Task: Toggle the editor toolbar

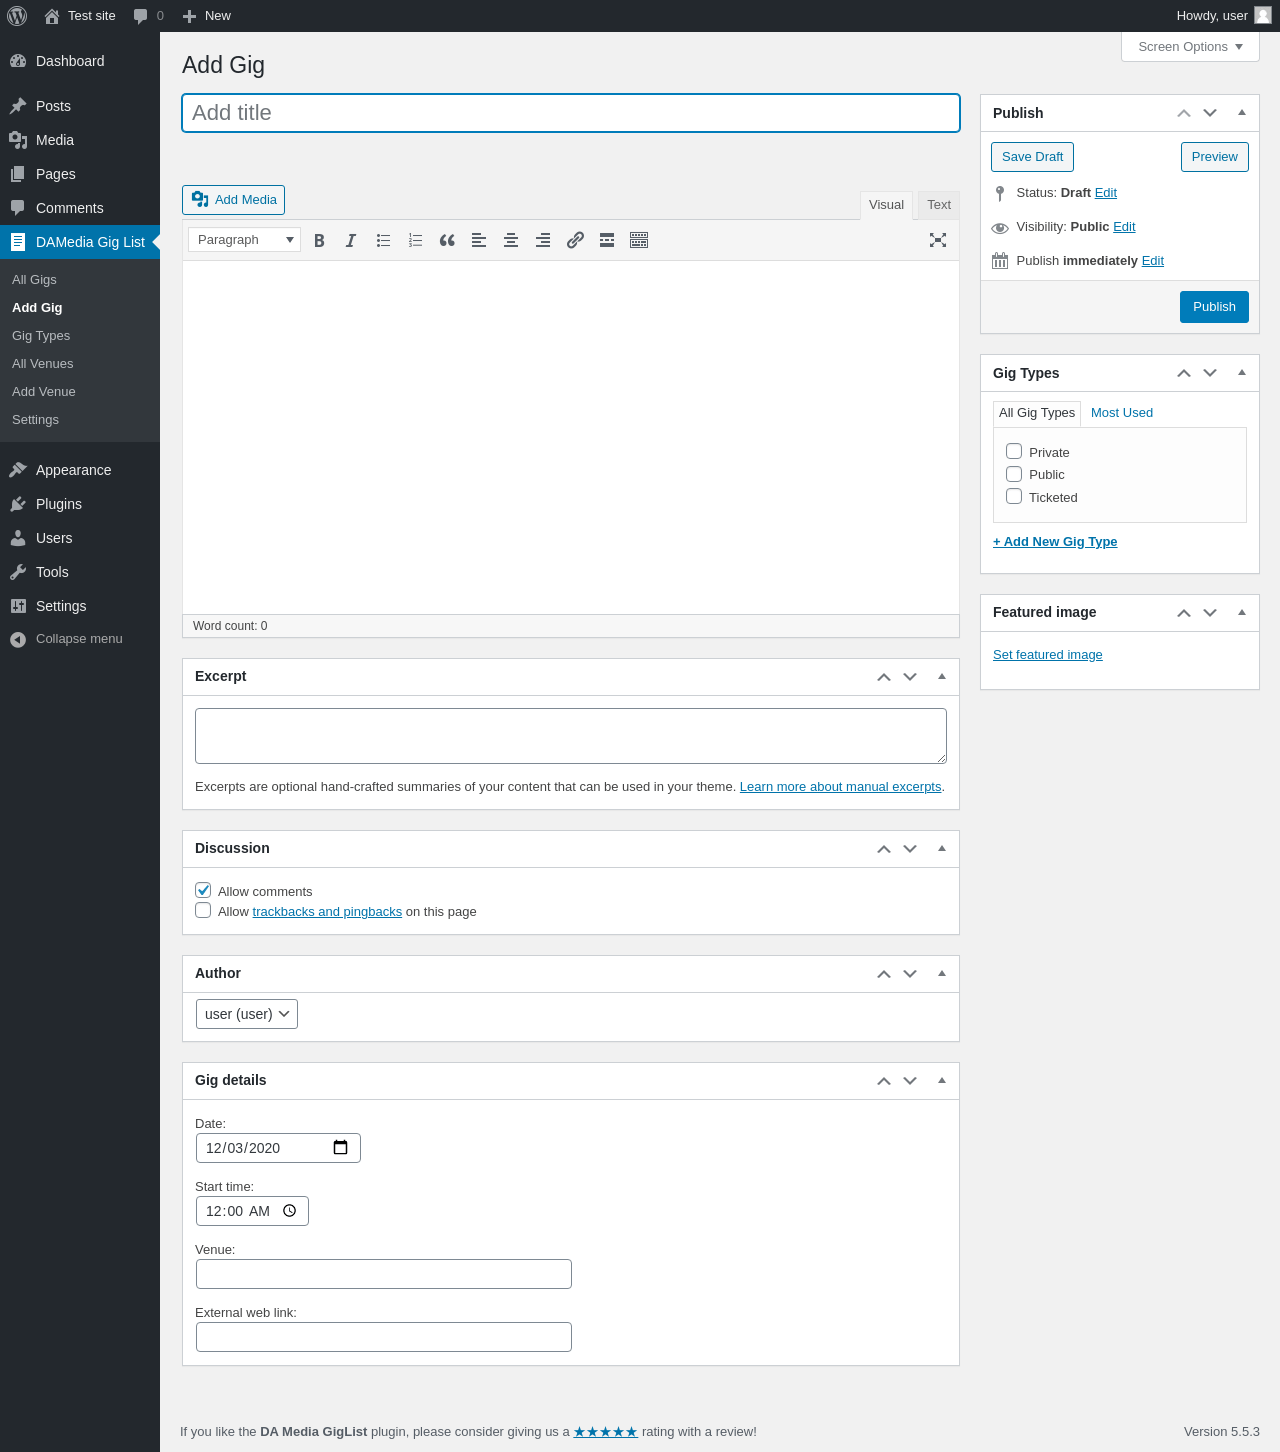Action: coord(639,240)
